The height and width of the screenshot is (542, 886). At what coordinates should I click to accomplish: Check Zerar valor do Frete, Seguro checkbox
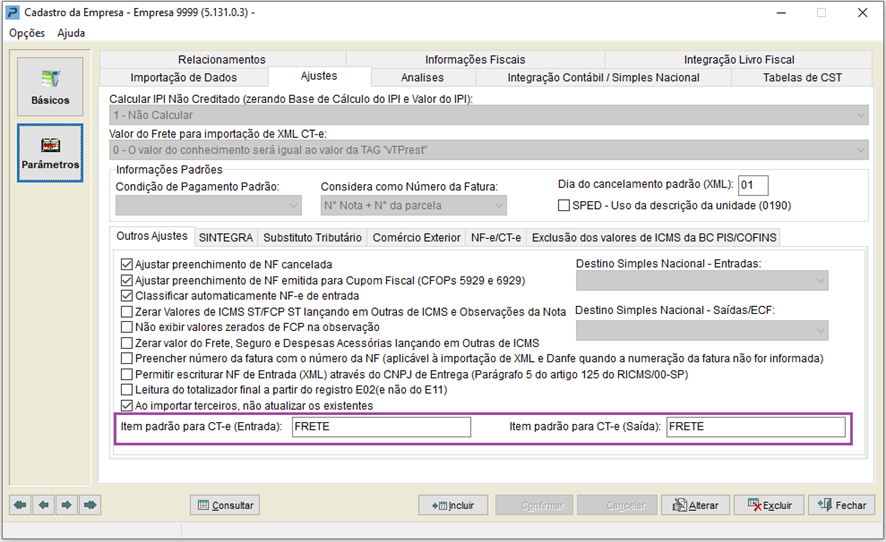(x=127, y=342)
